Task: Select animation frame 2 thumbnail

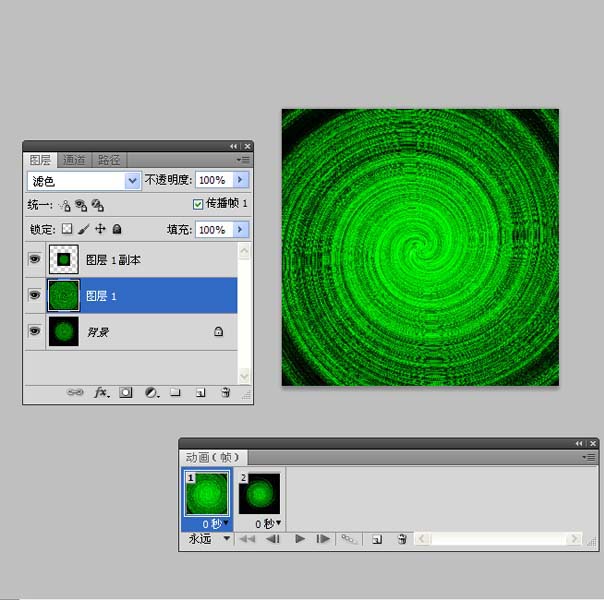Action: coord(260,494)
